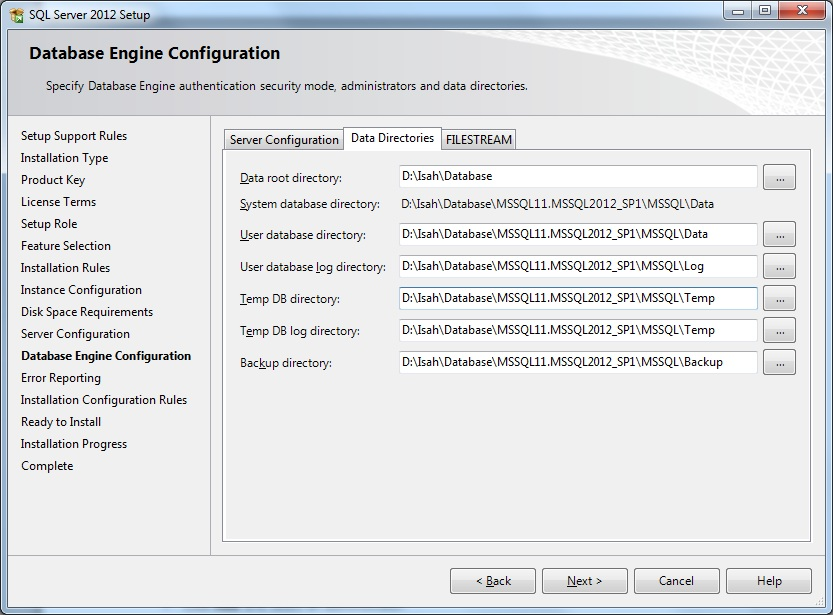833x615 pixels.
Task: Browse for the Backup directory
Action: tap(779, 362)
